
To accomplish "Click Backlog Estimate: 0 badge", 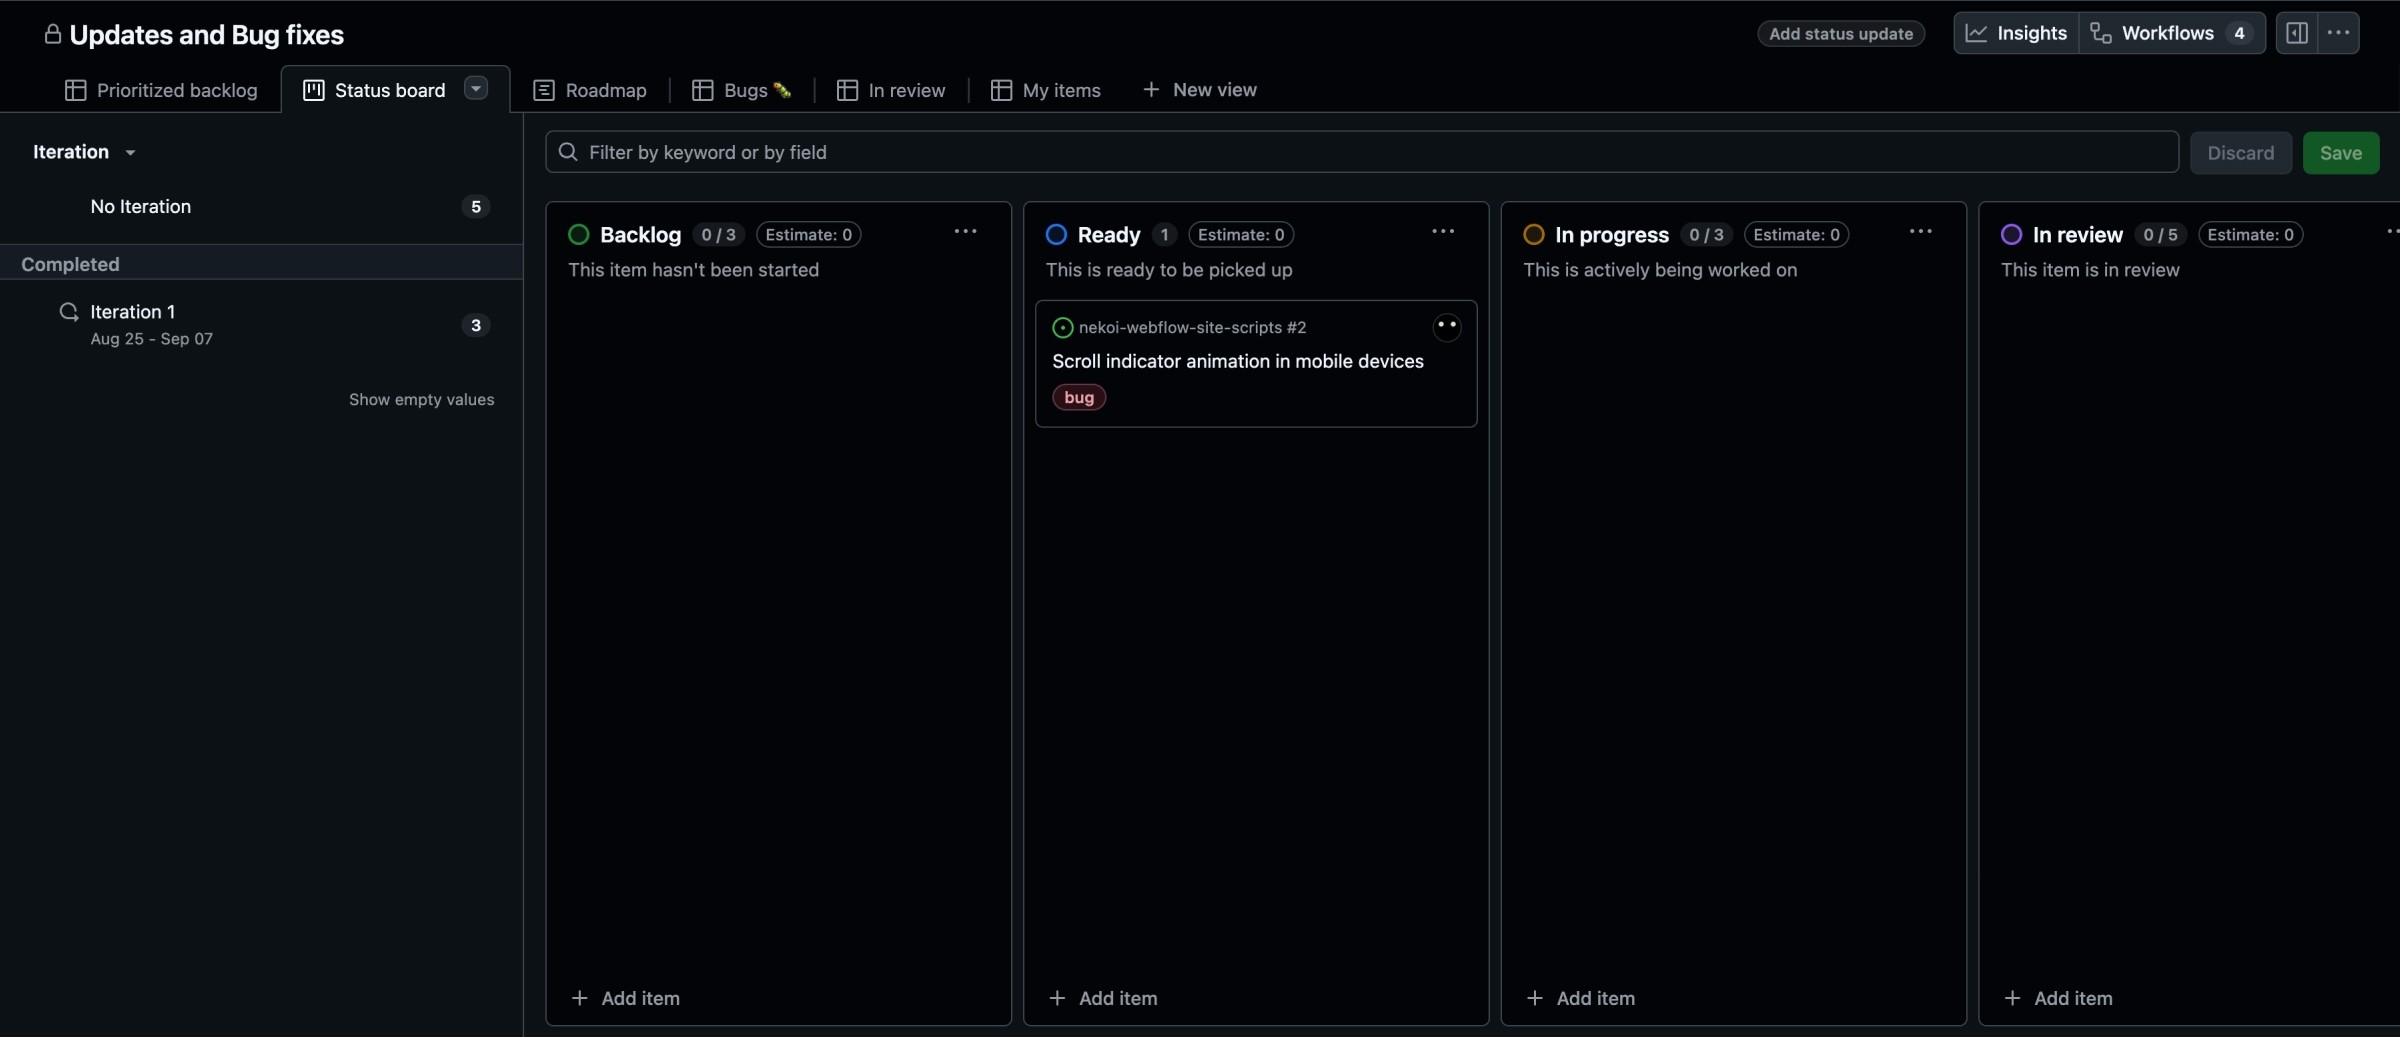I will click(808, 234).
